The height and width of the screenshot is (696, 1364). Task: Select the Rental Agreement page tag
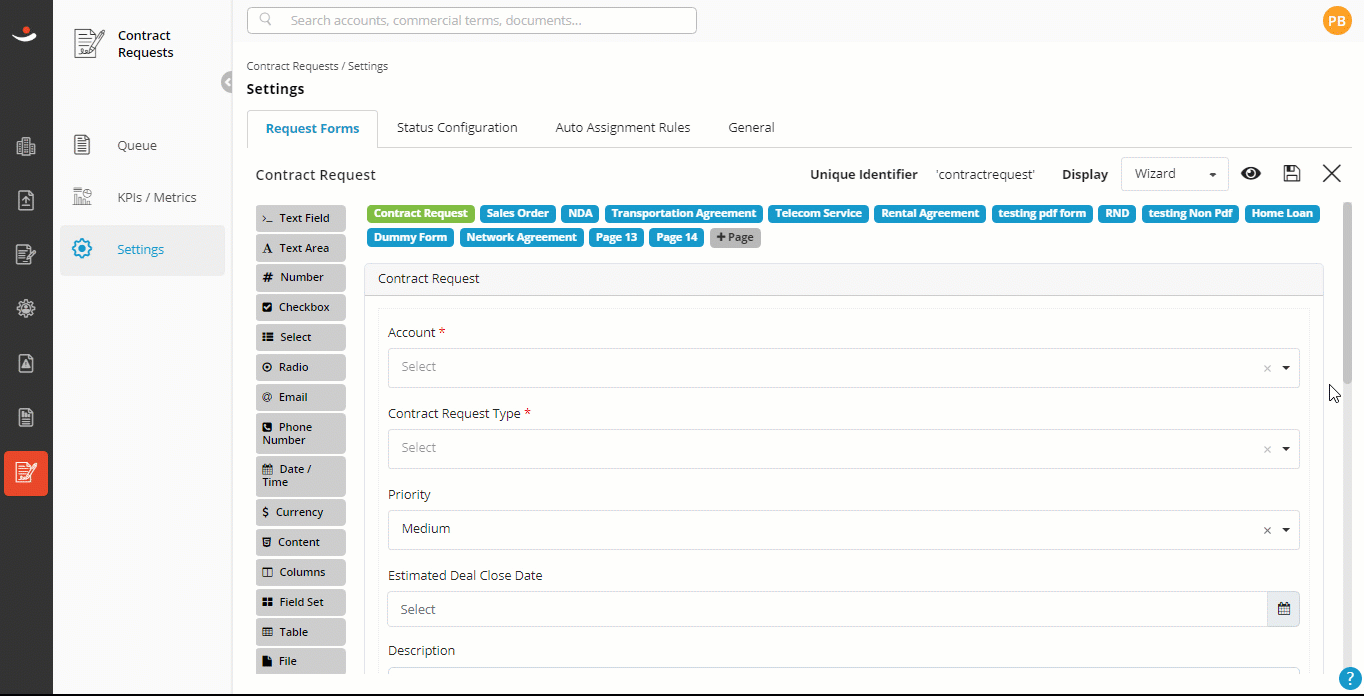click(x=931, y=214)
